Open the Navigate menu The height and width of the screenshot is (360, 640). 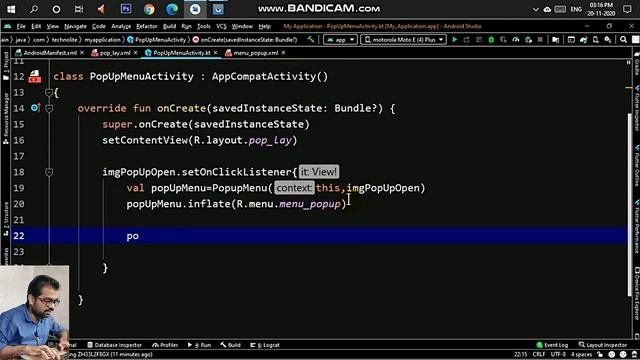(75, 26)
